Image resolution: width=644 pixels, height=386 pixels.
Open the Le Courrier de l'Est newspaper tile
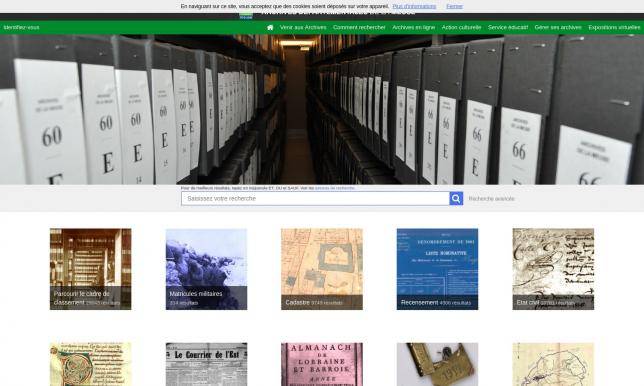pos(206,364)
